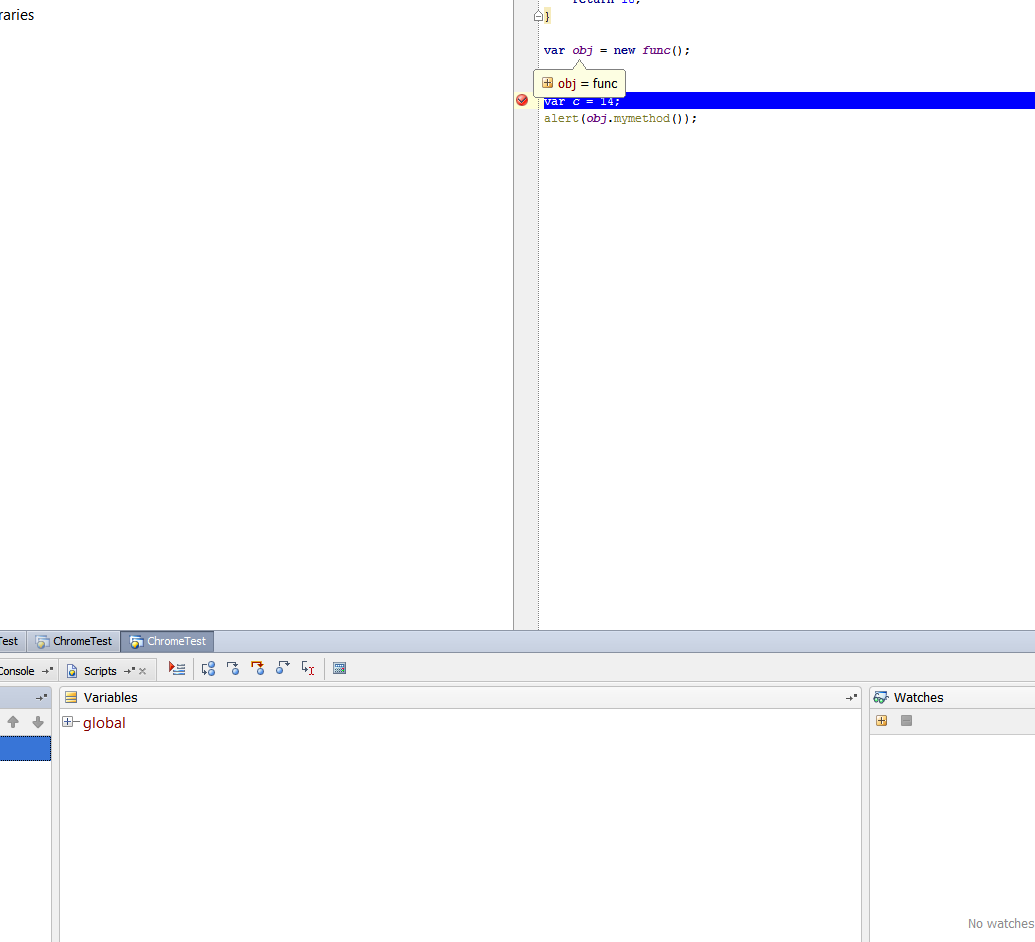Switch to the inactive ChromeTest debug tab
1035x942 pixels.
coord(74,641)
